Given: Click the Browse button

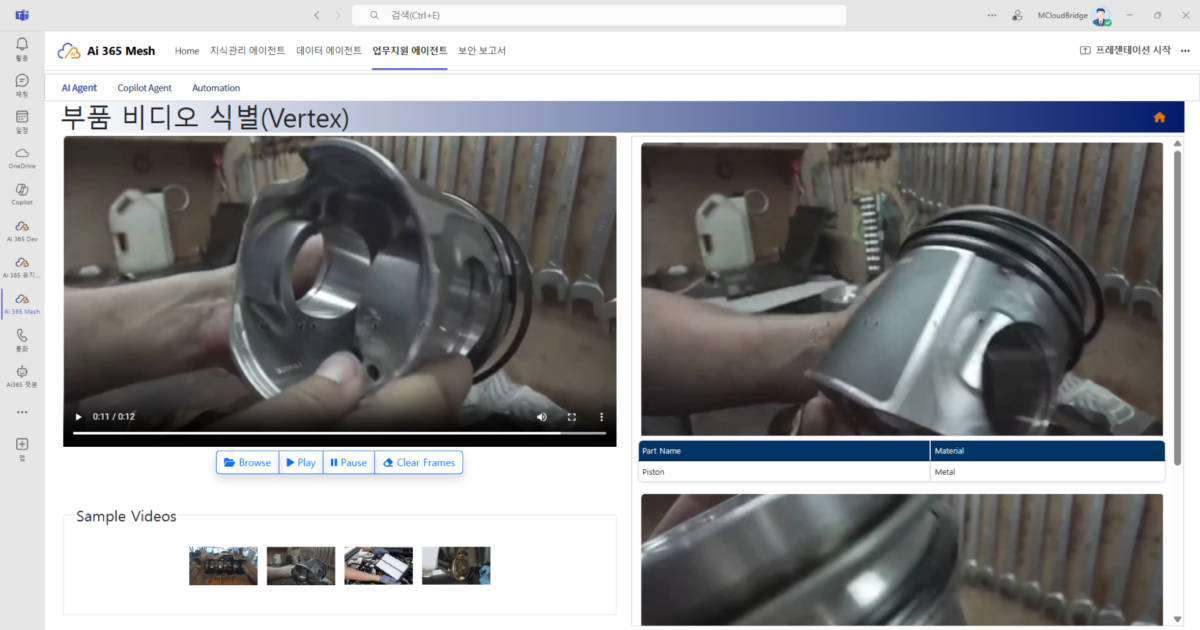Looking at the screenshot, I should [247, 463].
